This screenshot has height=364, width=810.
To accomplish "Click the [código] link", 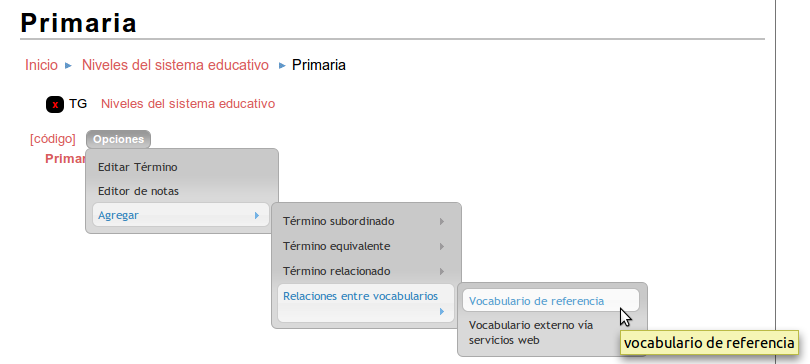I will click(53, 139).
